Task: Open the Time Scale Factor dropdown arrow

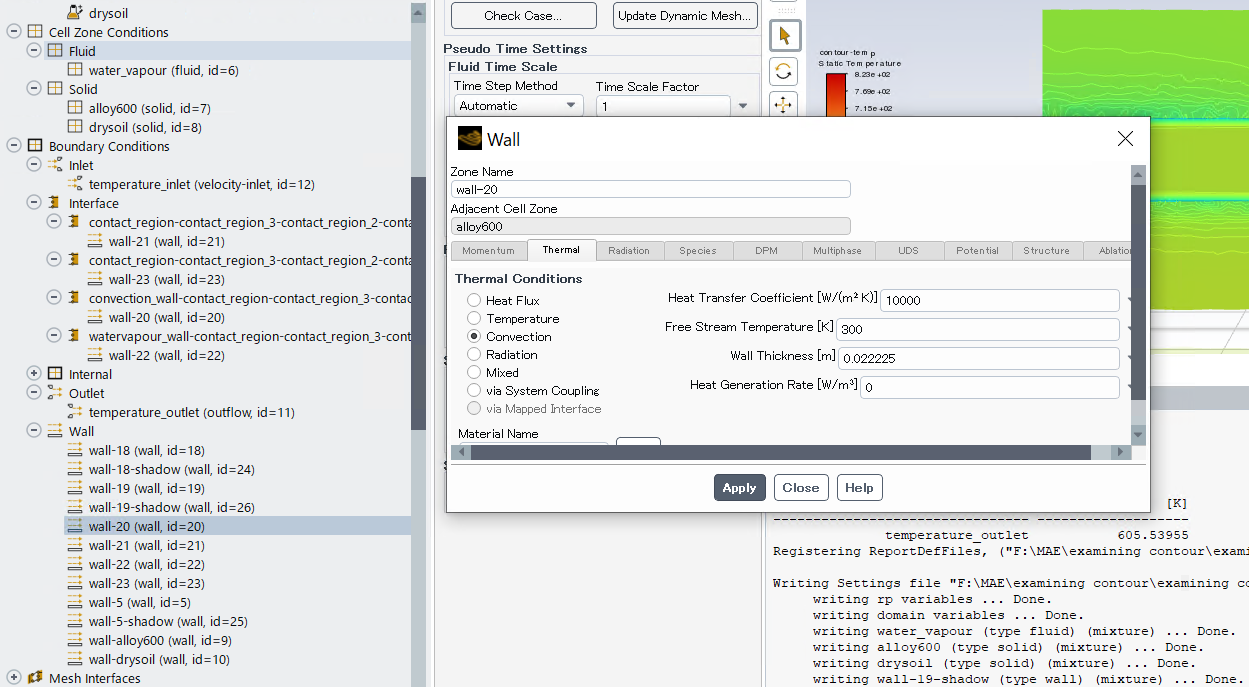Action: [742, 105]
